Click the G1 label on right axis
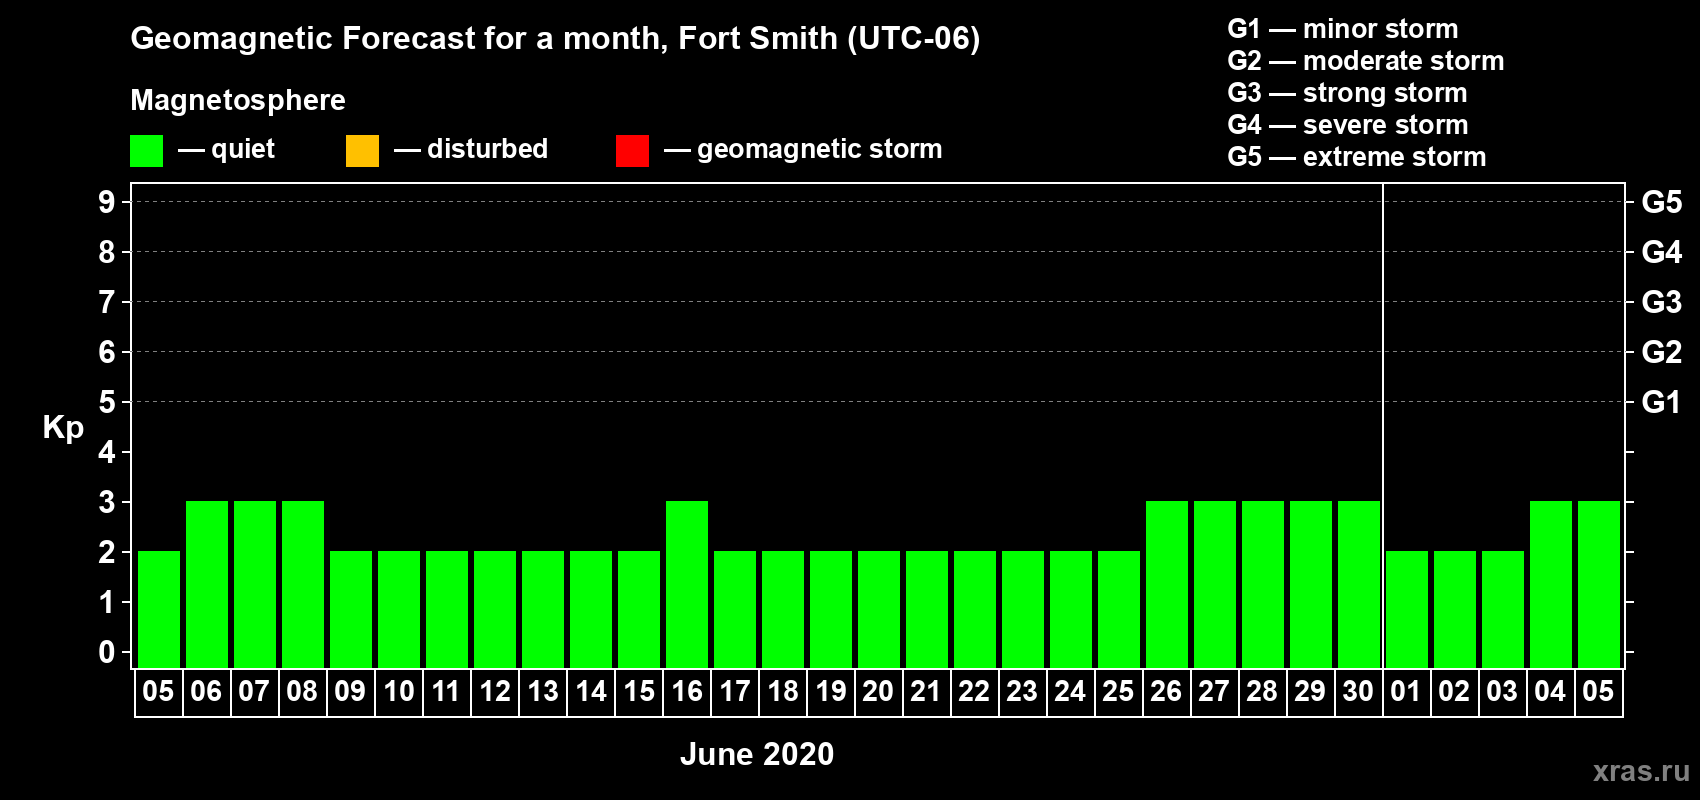1700x800 pixels. (x=1661, y=402)
